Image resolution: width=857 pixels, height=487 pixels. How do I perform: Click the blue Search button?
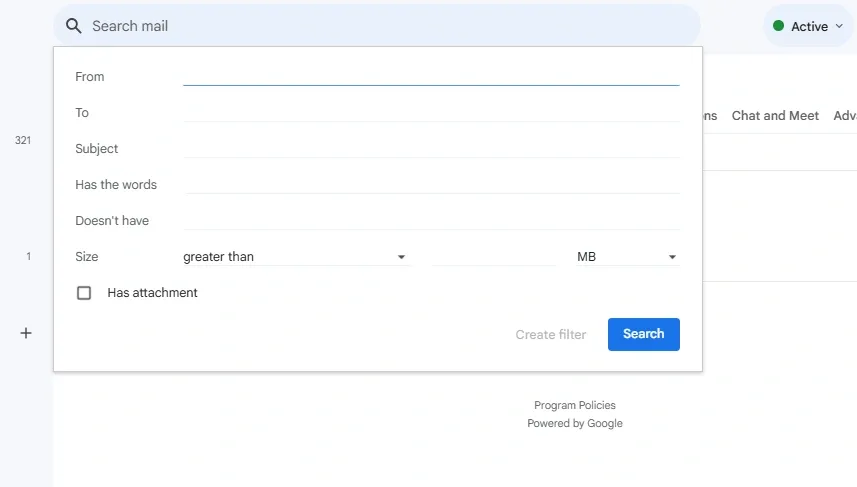pos(643,334)
